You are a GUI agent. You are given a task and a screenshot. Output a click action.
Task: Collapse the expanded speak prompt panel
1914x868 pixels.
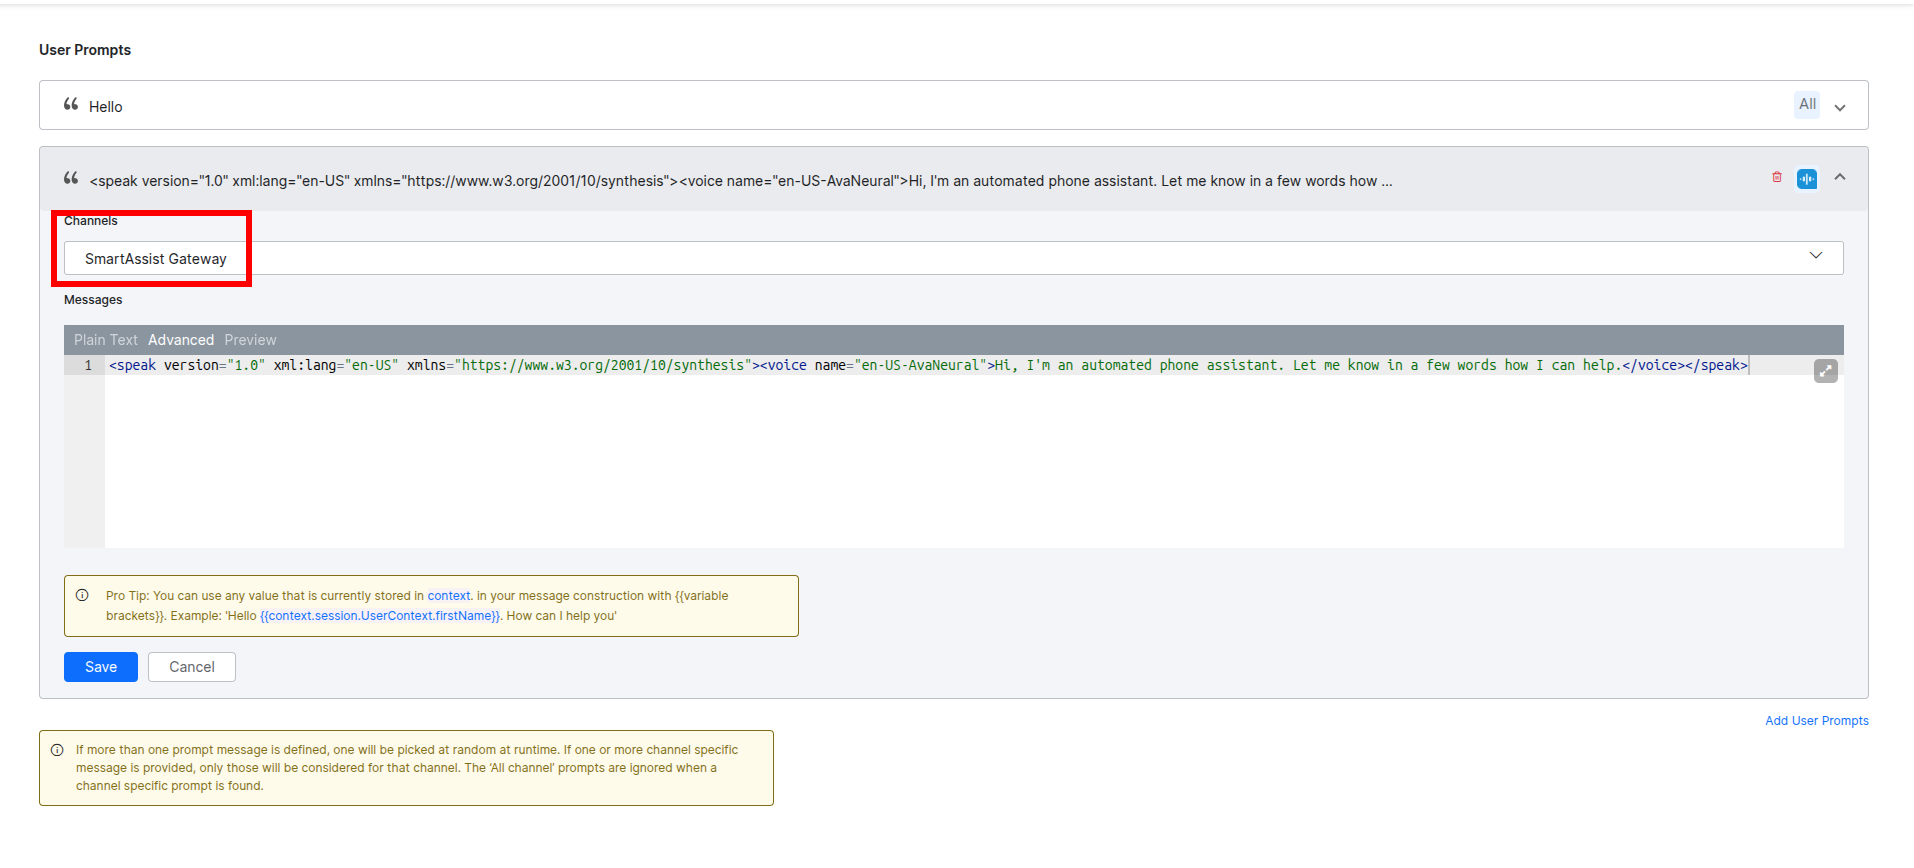tap(1840, 178)
